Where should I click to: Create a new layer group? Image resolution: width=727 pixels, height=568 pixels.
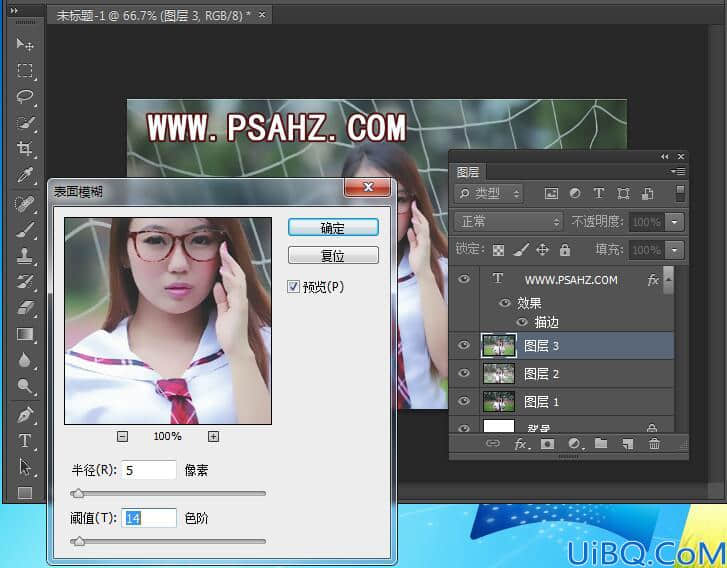click(601, 444)
